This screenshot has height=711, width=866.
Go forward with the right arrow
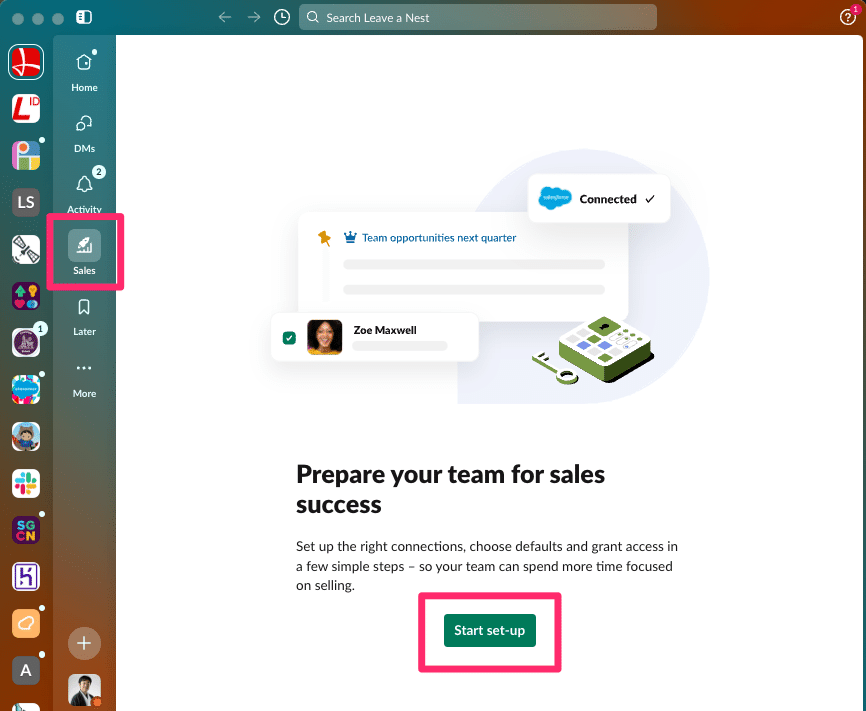pyautogui.click(x=254, y=17)
